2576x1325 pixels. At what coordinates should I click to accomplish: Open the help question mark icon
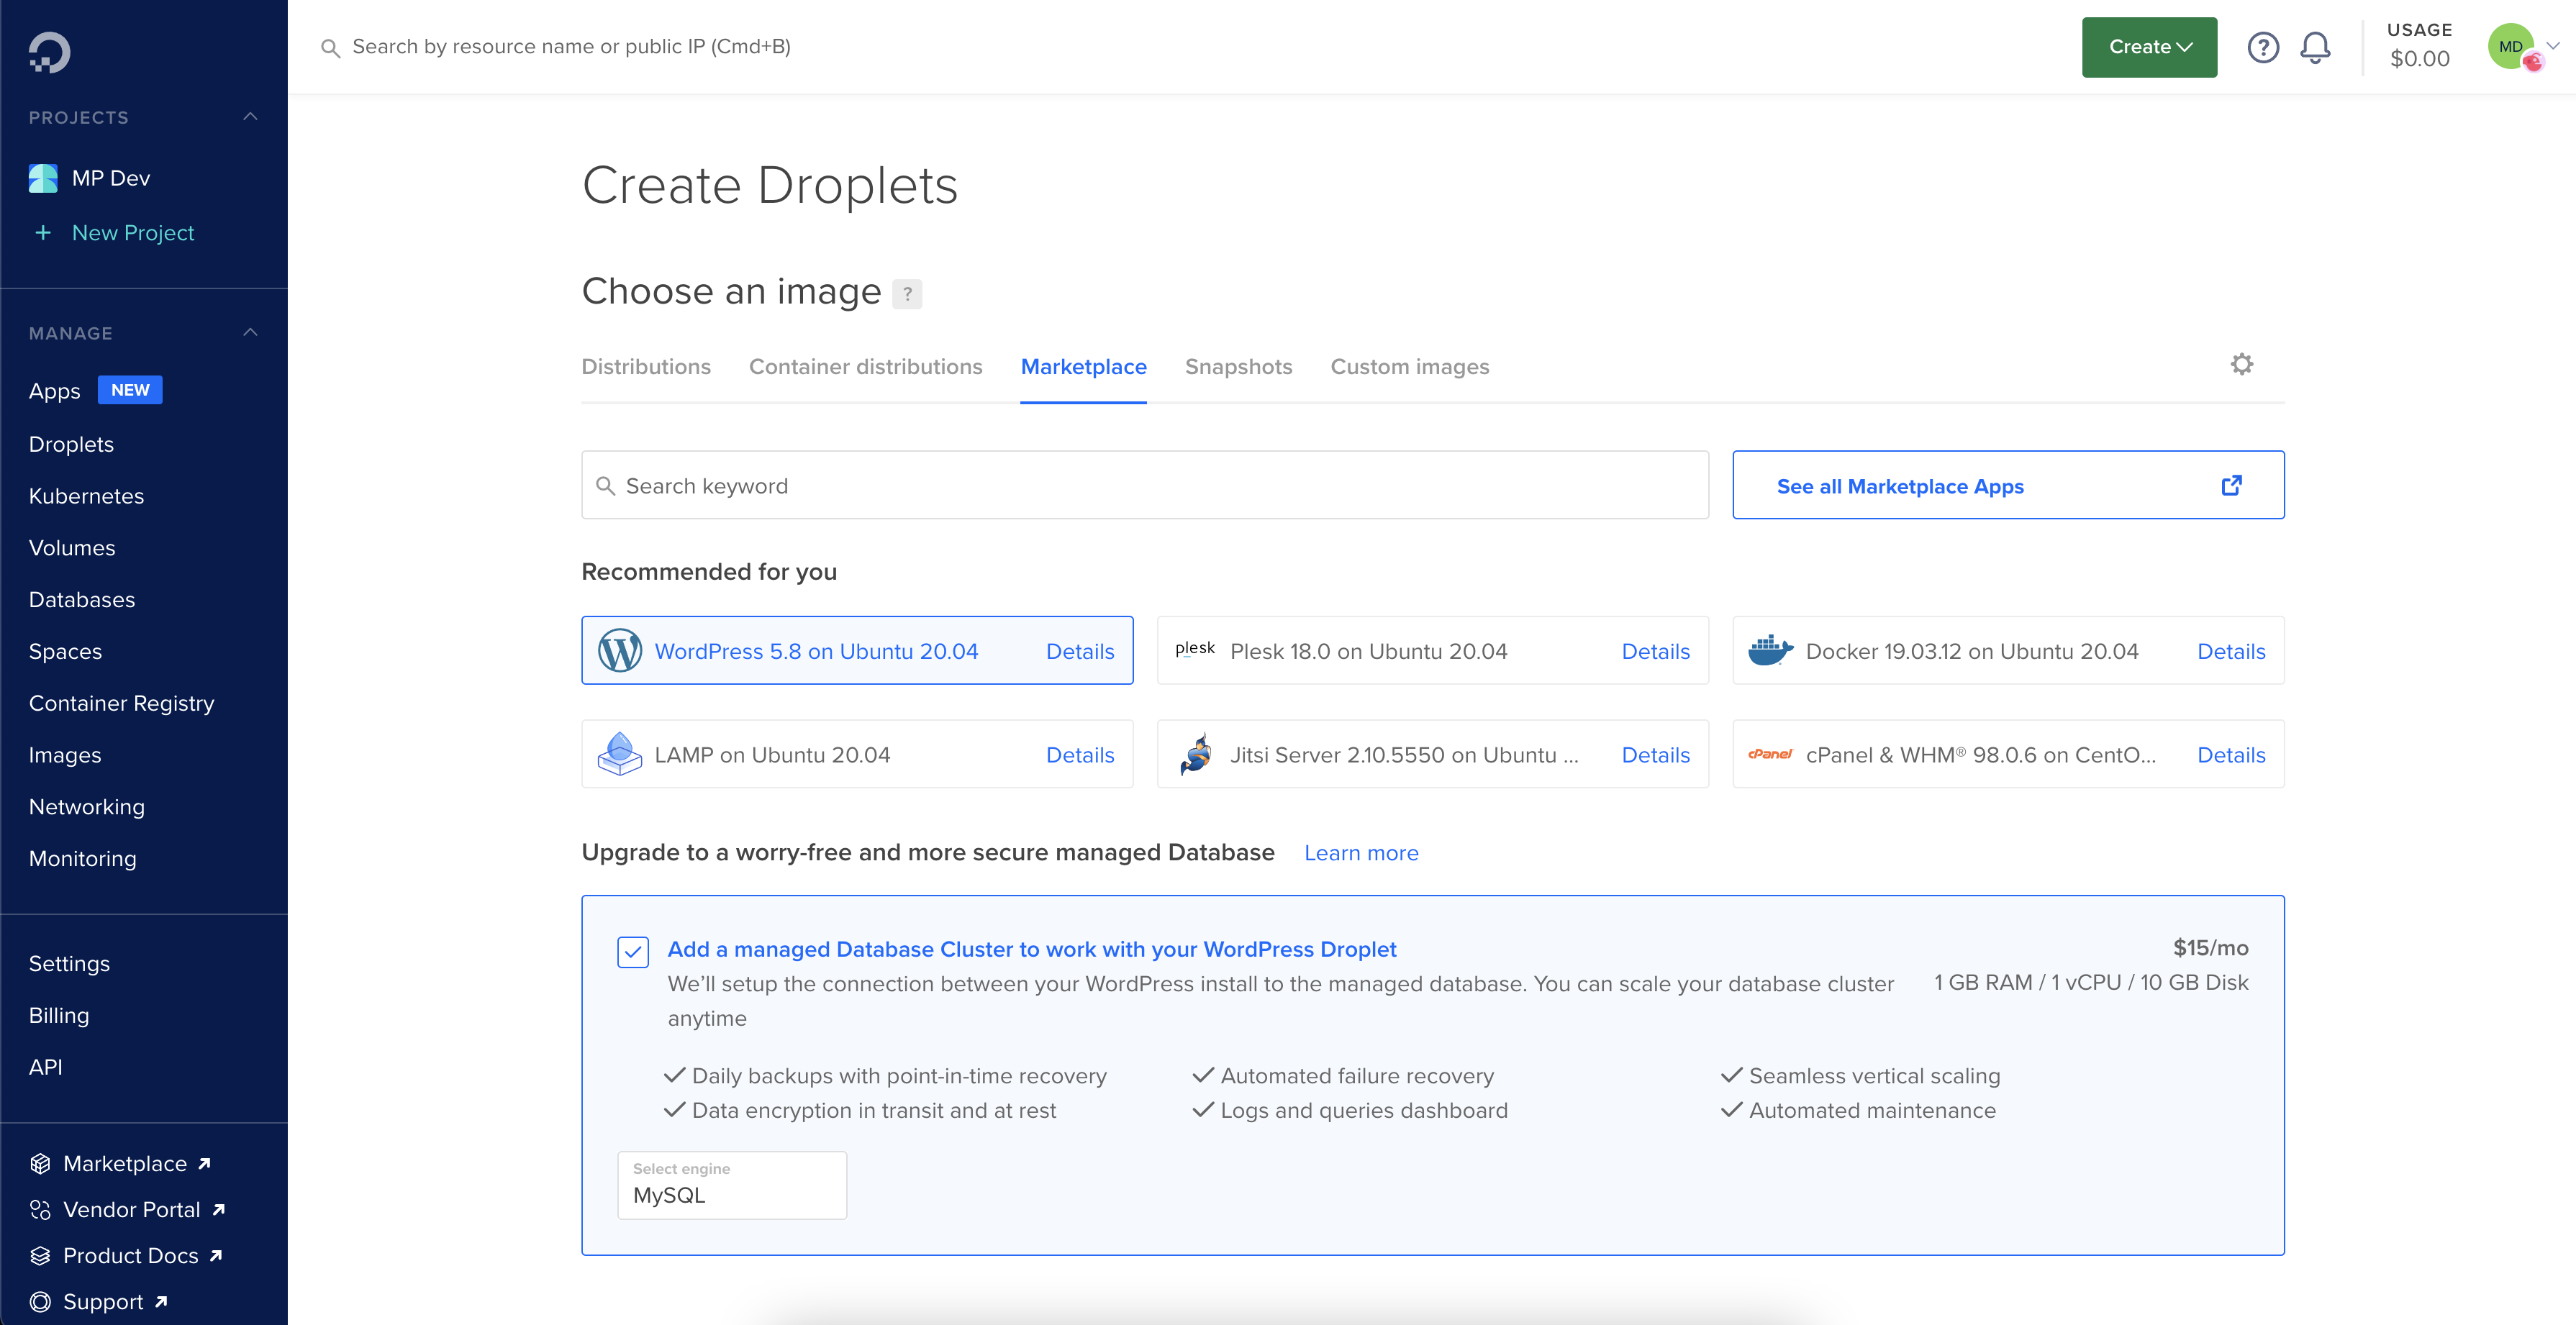(x=2263, y=47)
